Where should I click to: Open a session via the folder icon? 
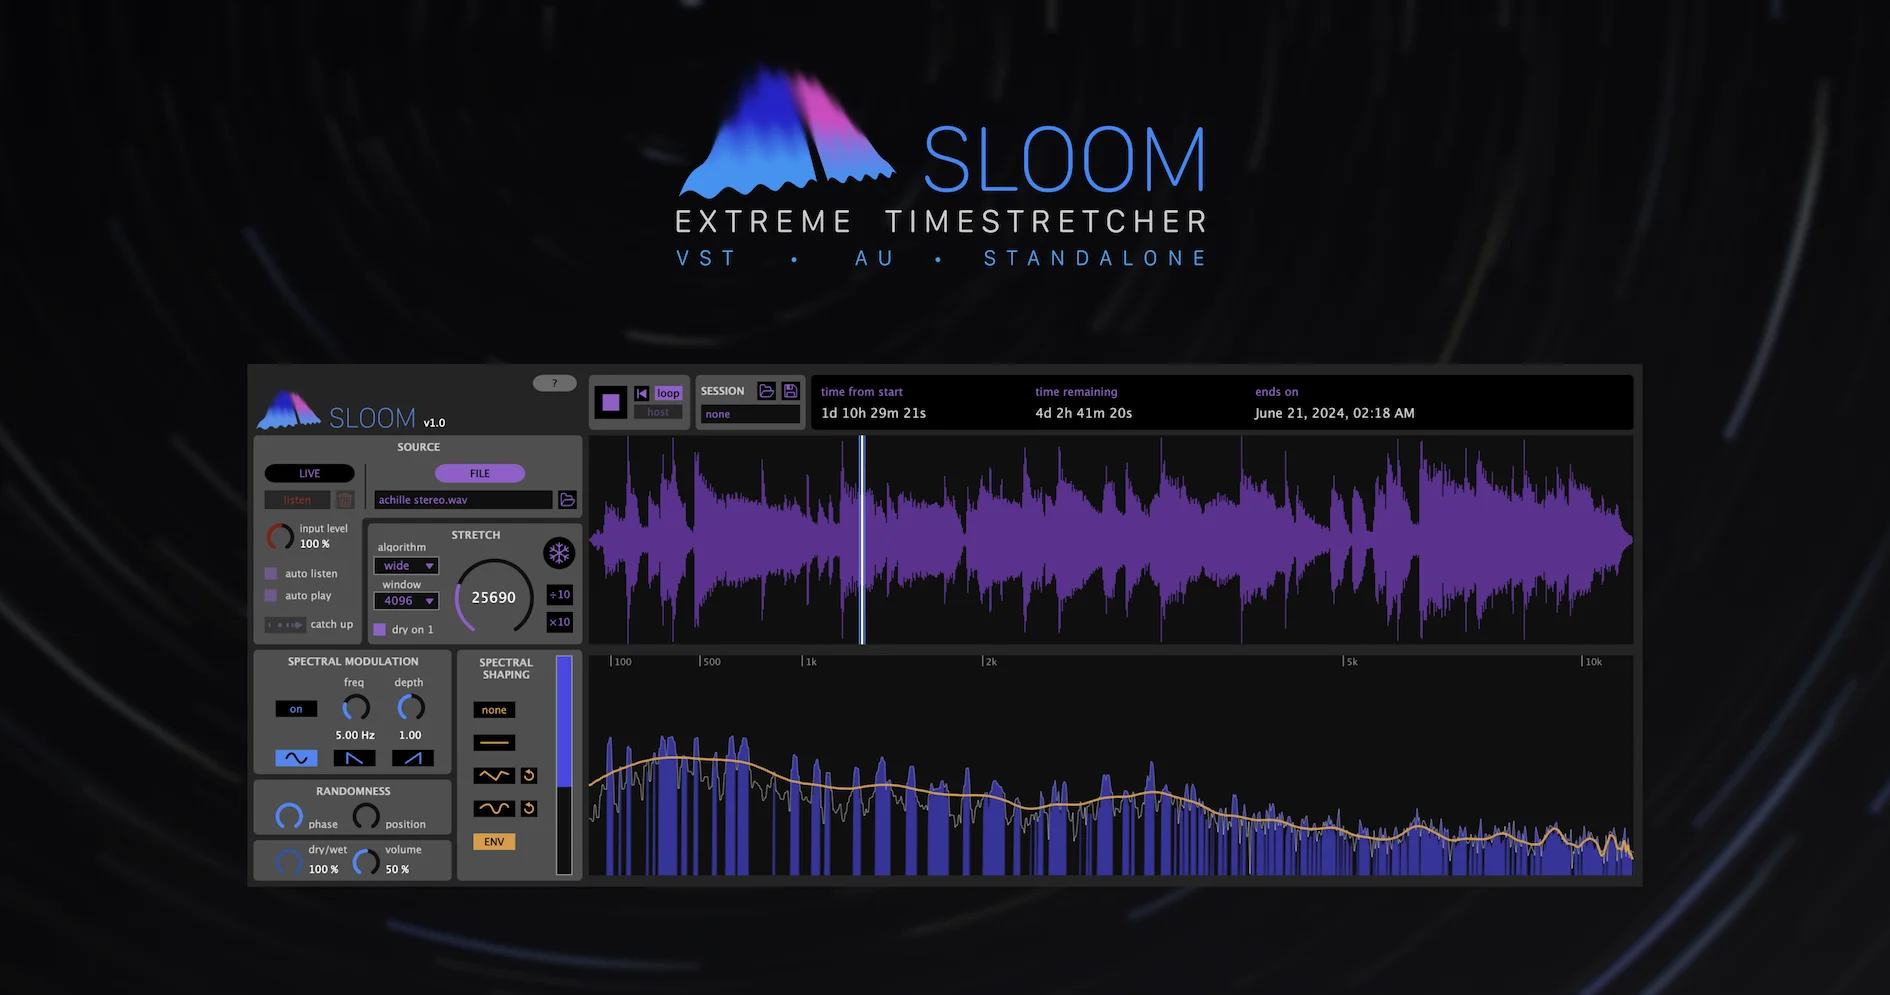click(x=767, y=390)
